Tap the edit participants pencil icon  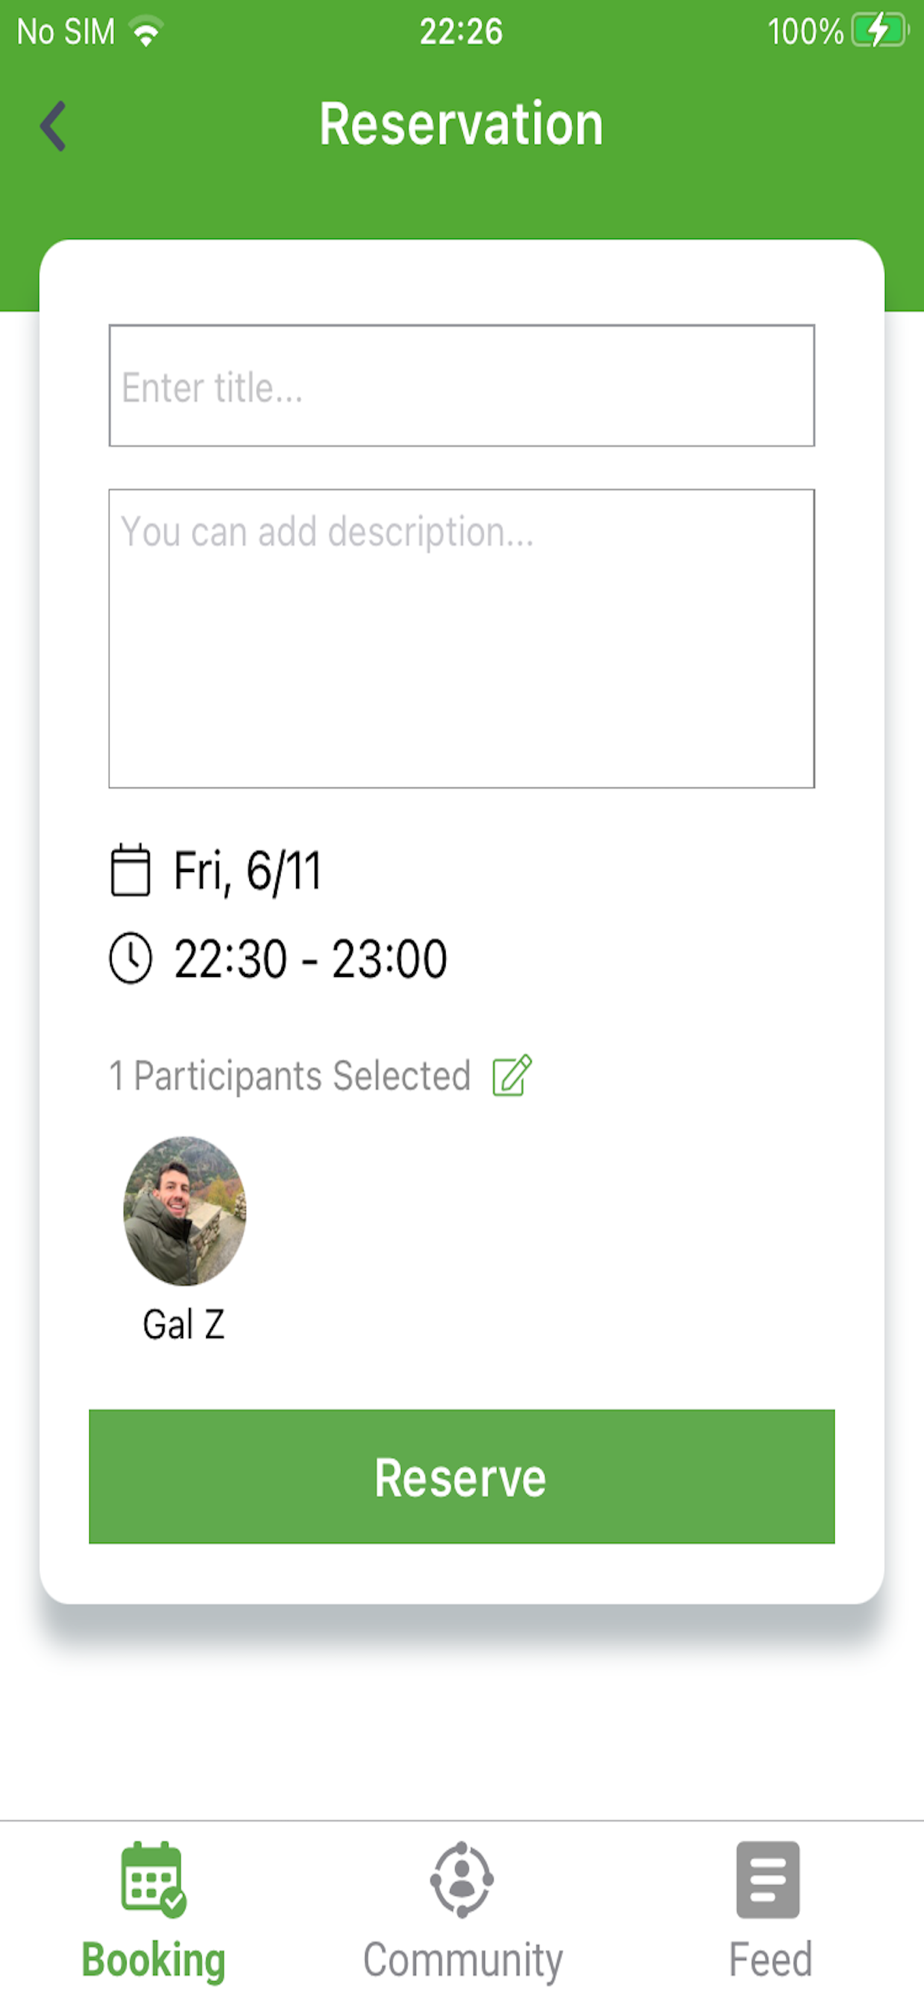coord(512,1076)
